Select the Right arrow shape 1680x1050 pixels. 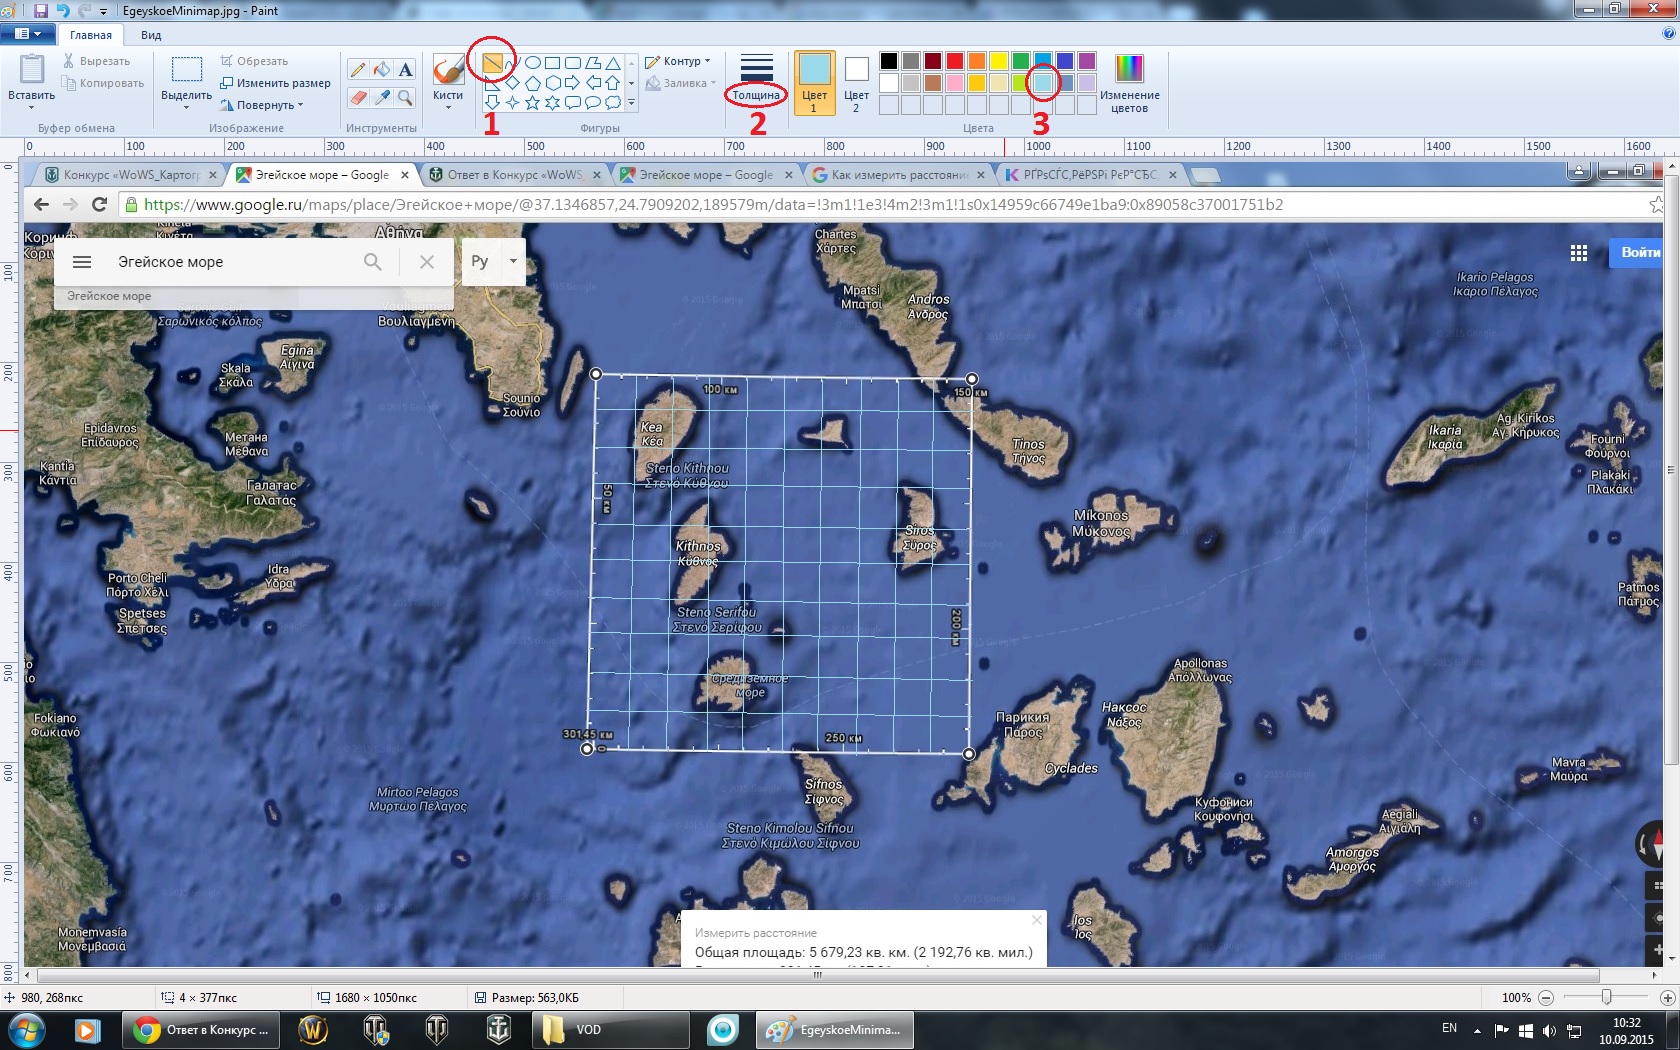click(x=572, y=83)
